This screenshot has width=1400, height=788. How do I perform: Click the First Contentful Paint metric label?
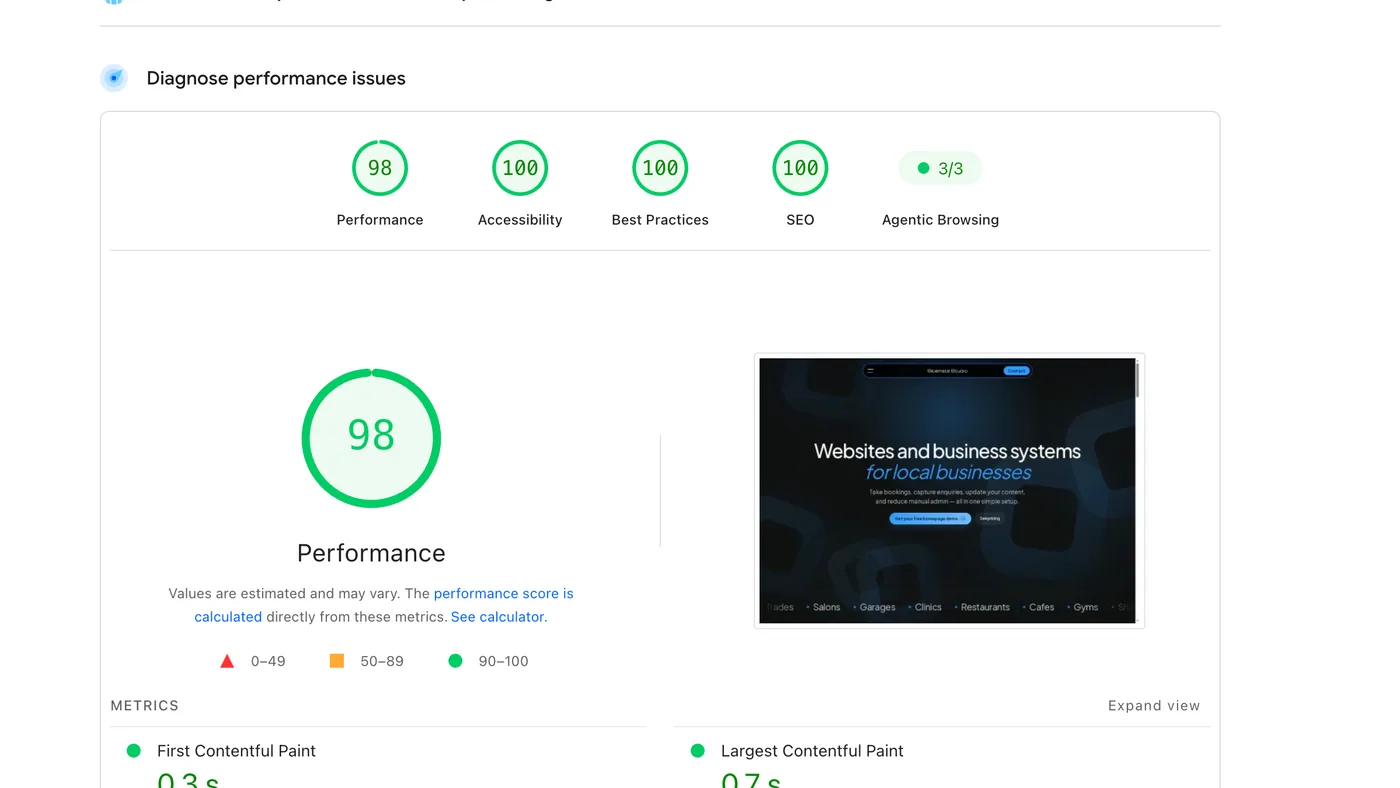click(236, 751)
